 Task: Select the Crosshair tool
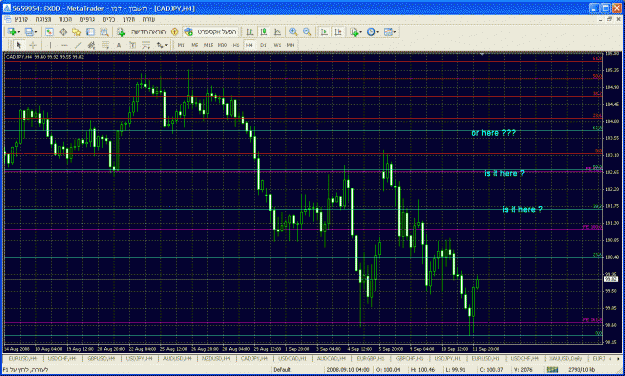(33, 45)
